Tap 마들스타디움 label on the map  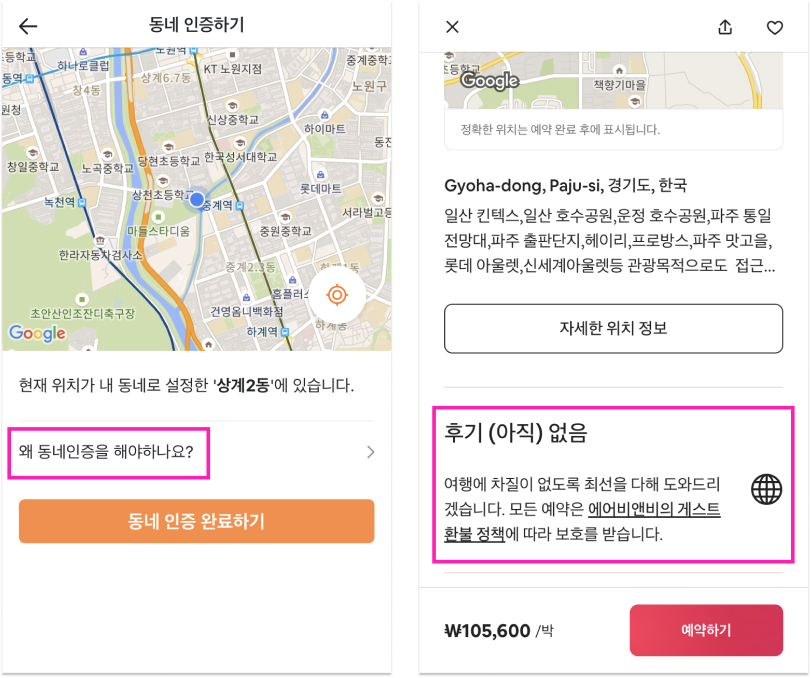157,232
